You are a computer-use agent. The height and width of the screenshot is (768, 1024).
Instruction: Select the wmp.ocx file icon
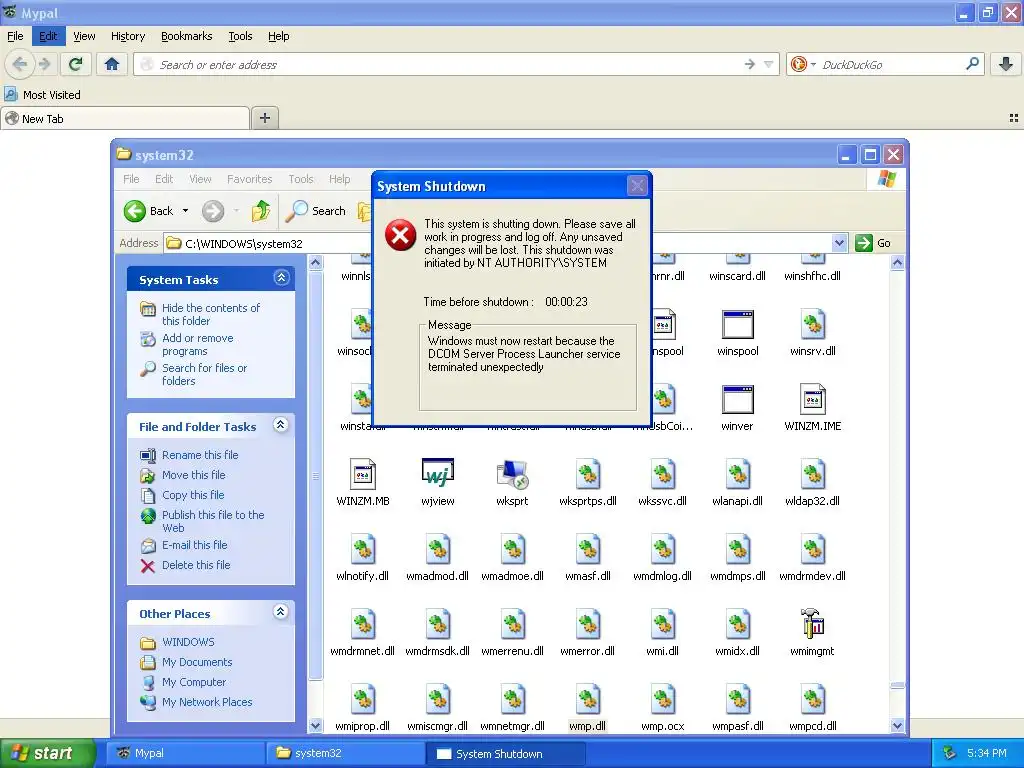[662, 698]
